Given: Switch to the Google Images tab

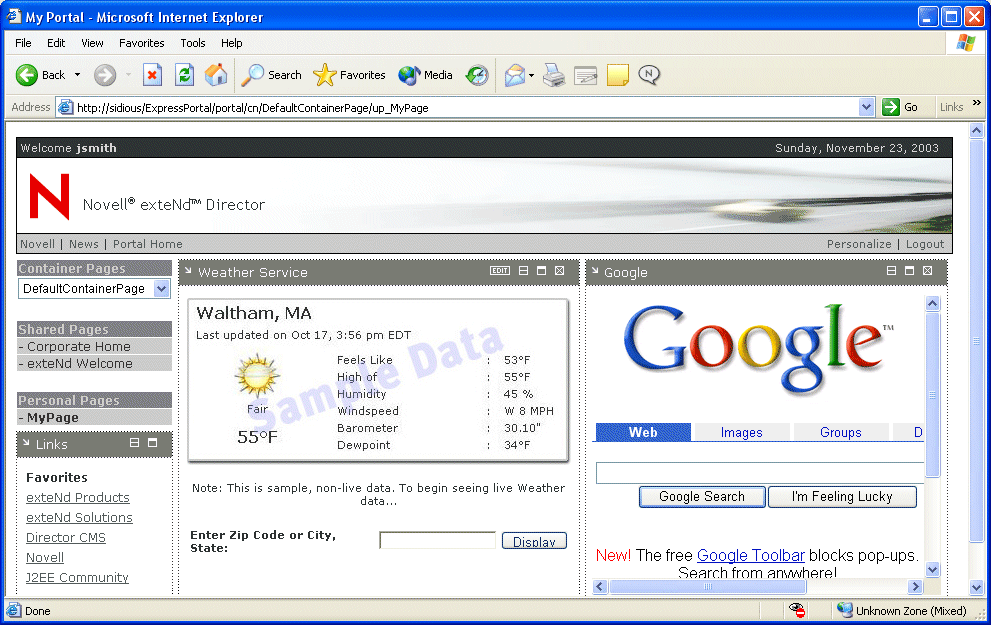Looking at the screenshot, I should pos(741,432).
